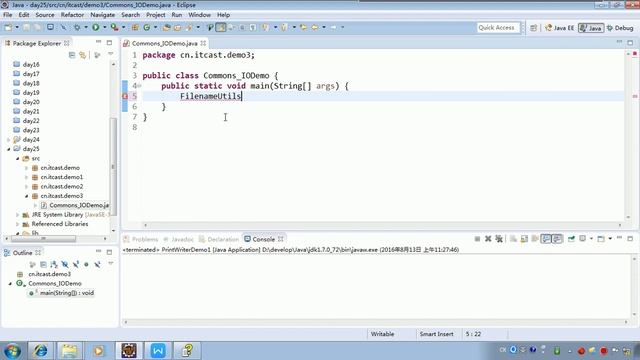Click the Outline Focus on Active Task icon
640x360 pixels.
(33, 264)
